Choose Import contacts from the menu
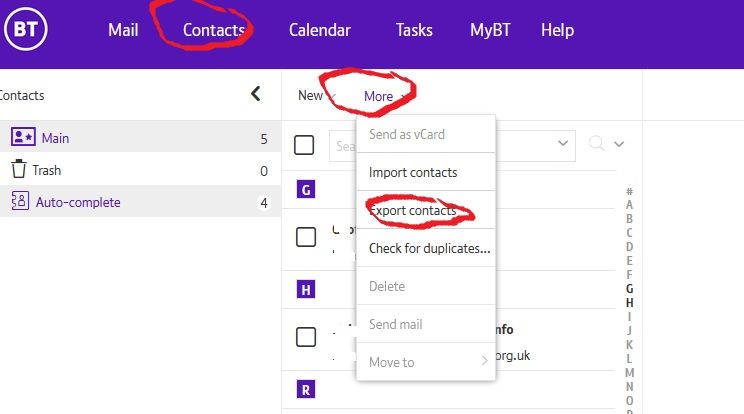 [412, 172]
